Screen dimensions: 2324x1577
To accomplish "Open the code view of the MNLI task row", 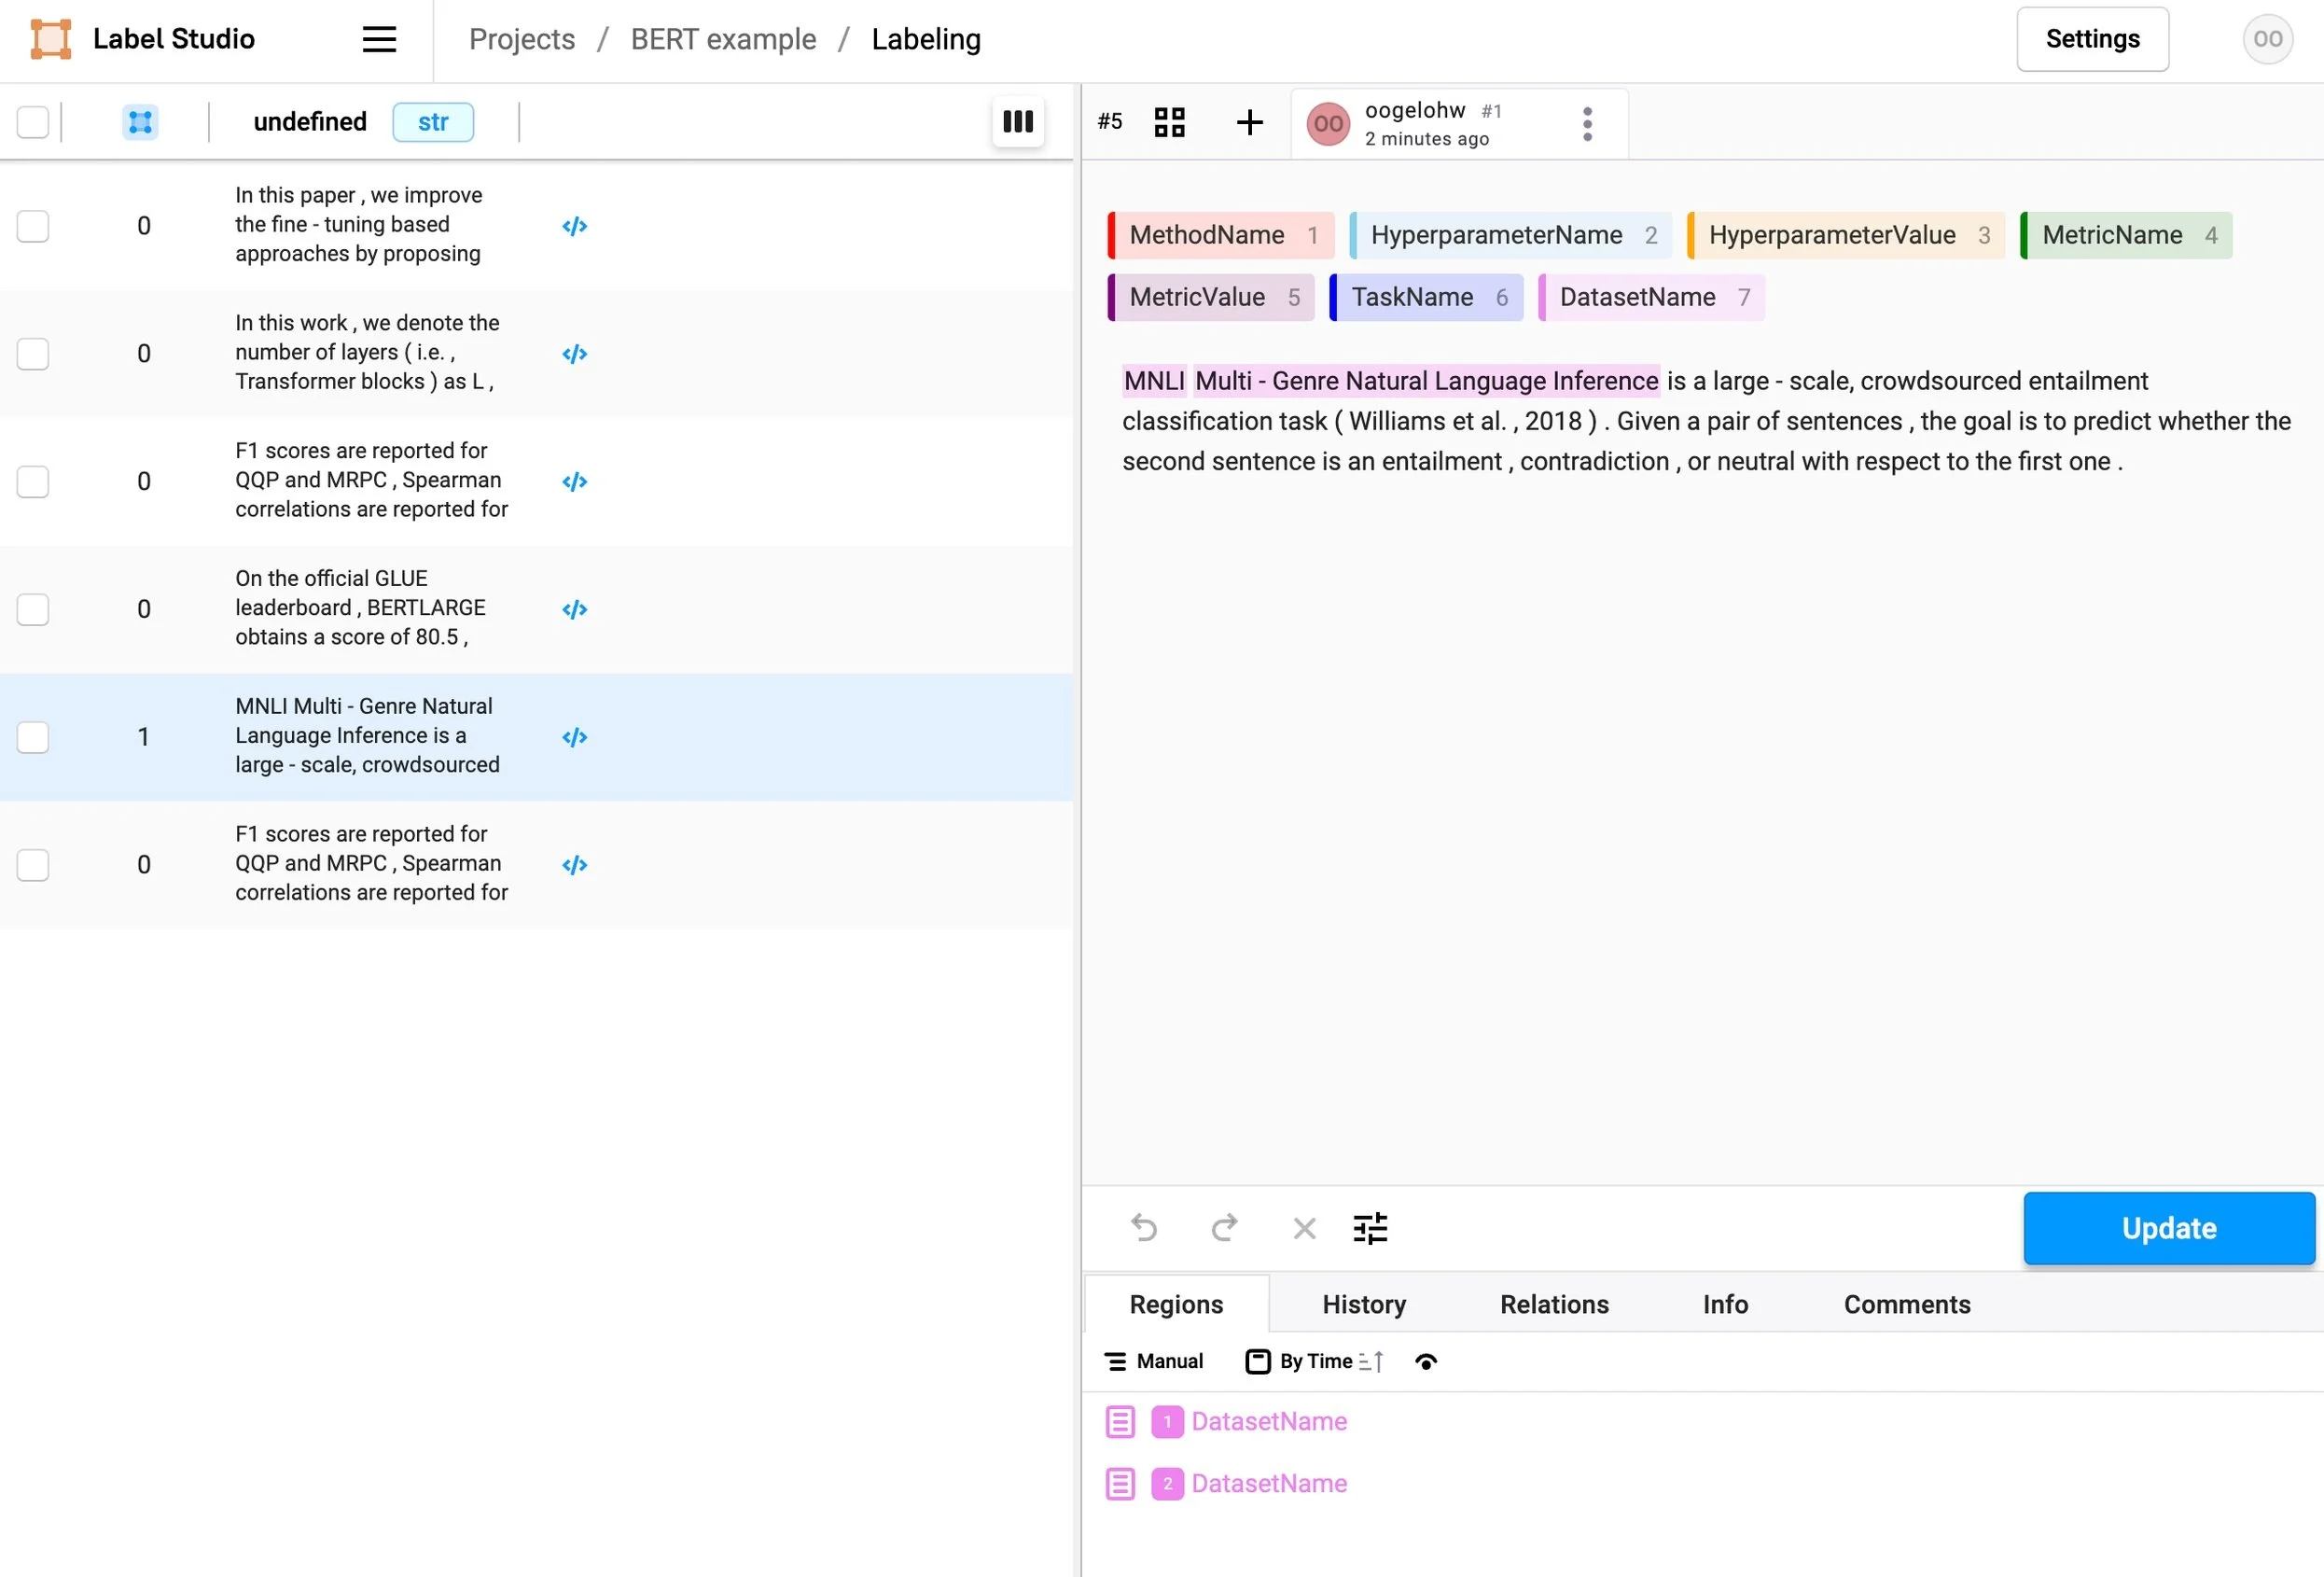I will (x=573, y=737).
